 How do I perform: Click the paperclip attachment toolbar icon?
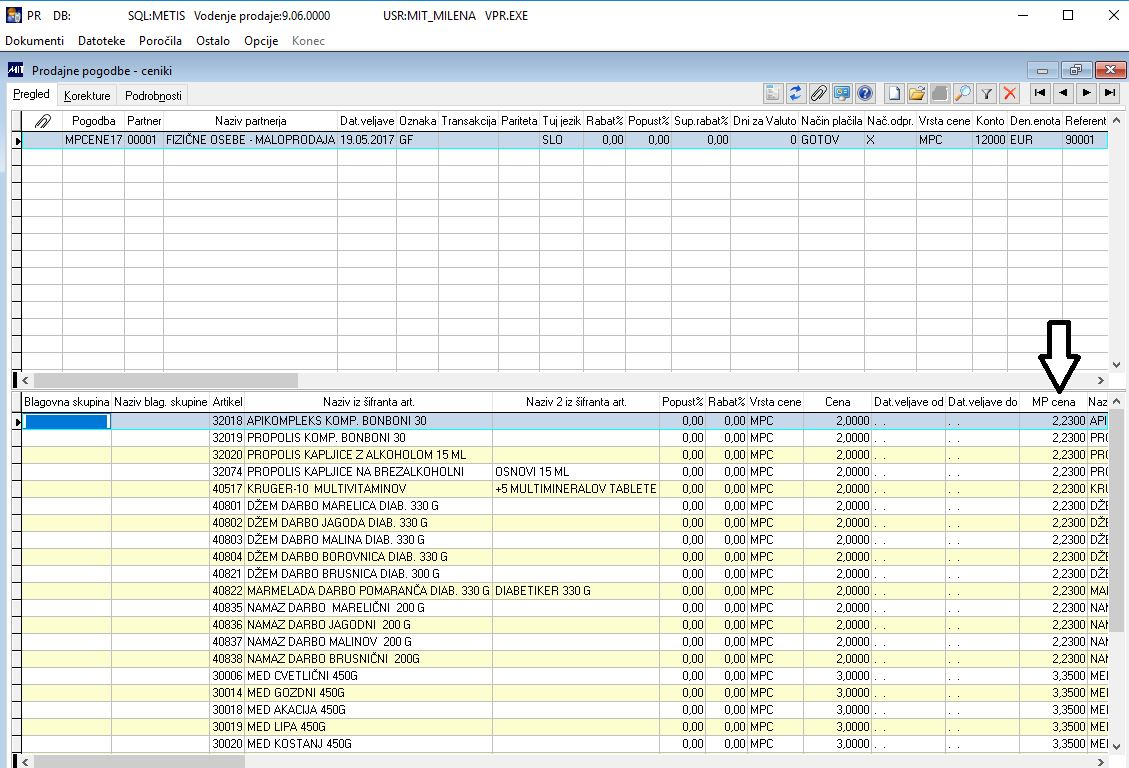819,93
